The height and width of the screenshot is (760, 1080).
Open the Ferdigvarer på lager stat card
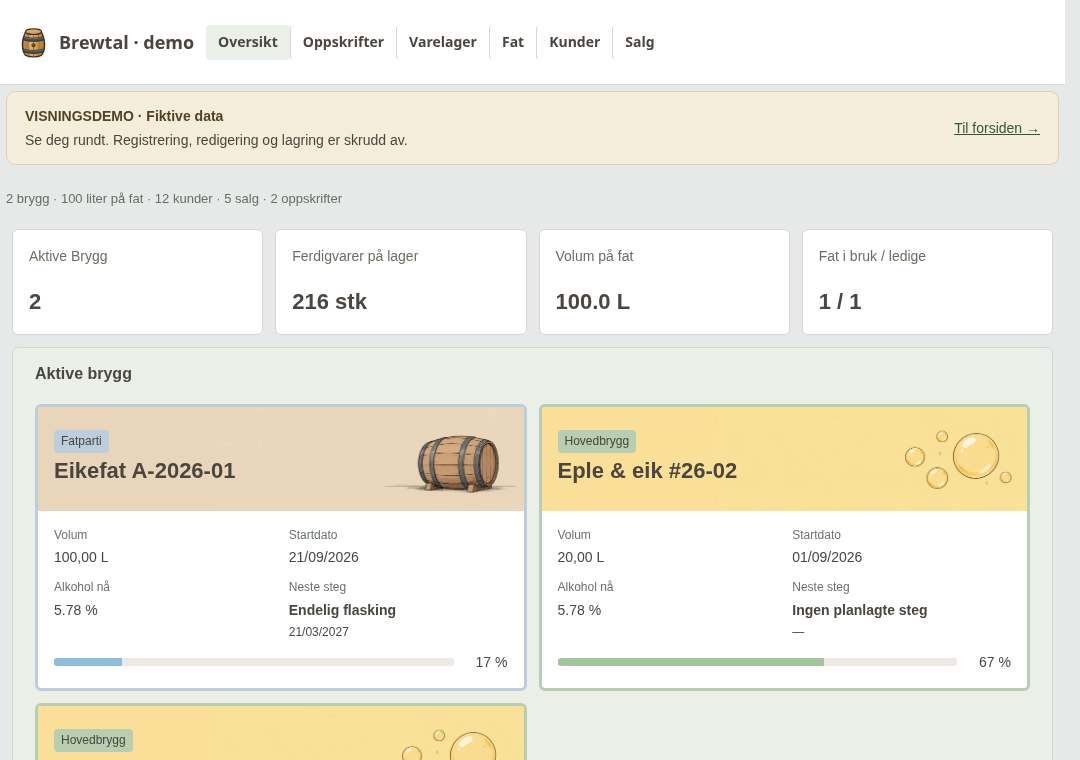pos(401,282)
